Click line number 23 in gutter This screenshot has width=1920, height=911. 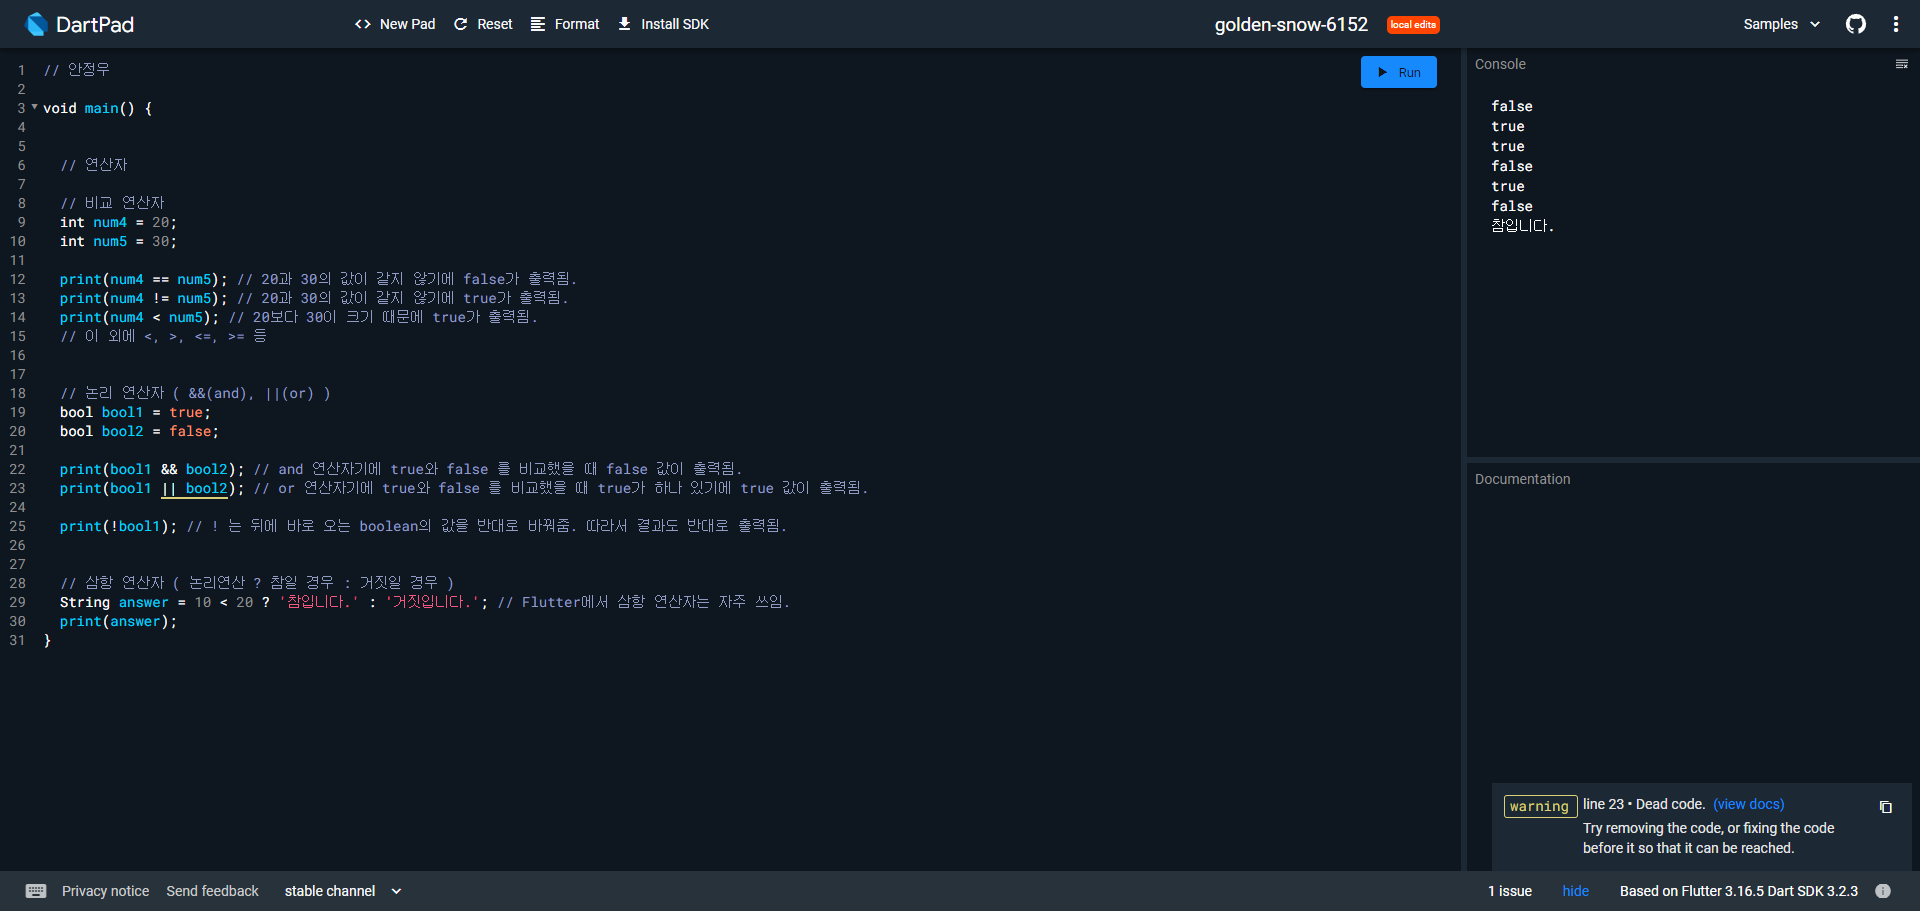coord(18,488)
